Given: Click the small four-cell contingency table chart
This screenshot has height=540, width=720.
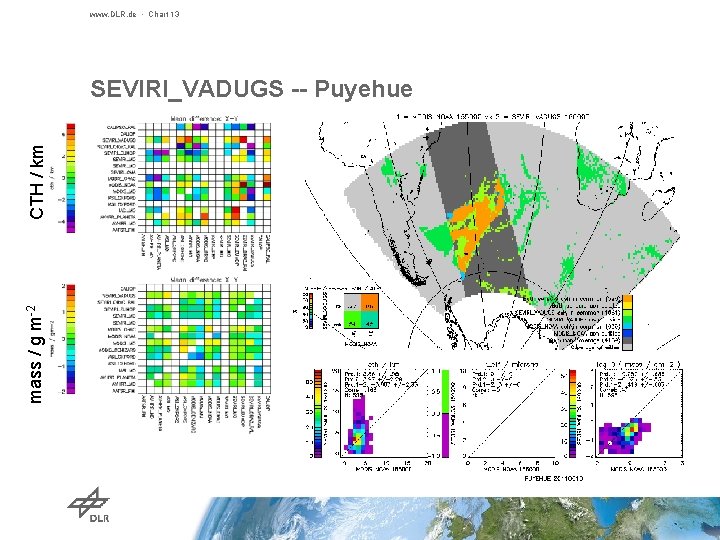Looking at the screenshot, I should [361, 311].
